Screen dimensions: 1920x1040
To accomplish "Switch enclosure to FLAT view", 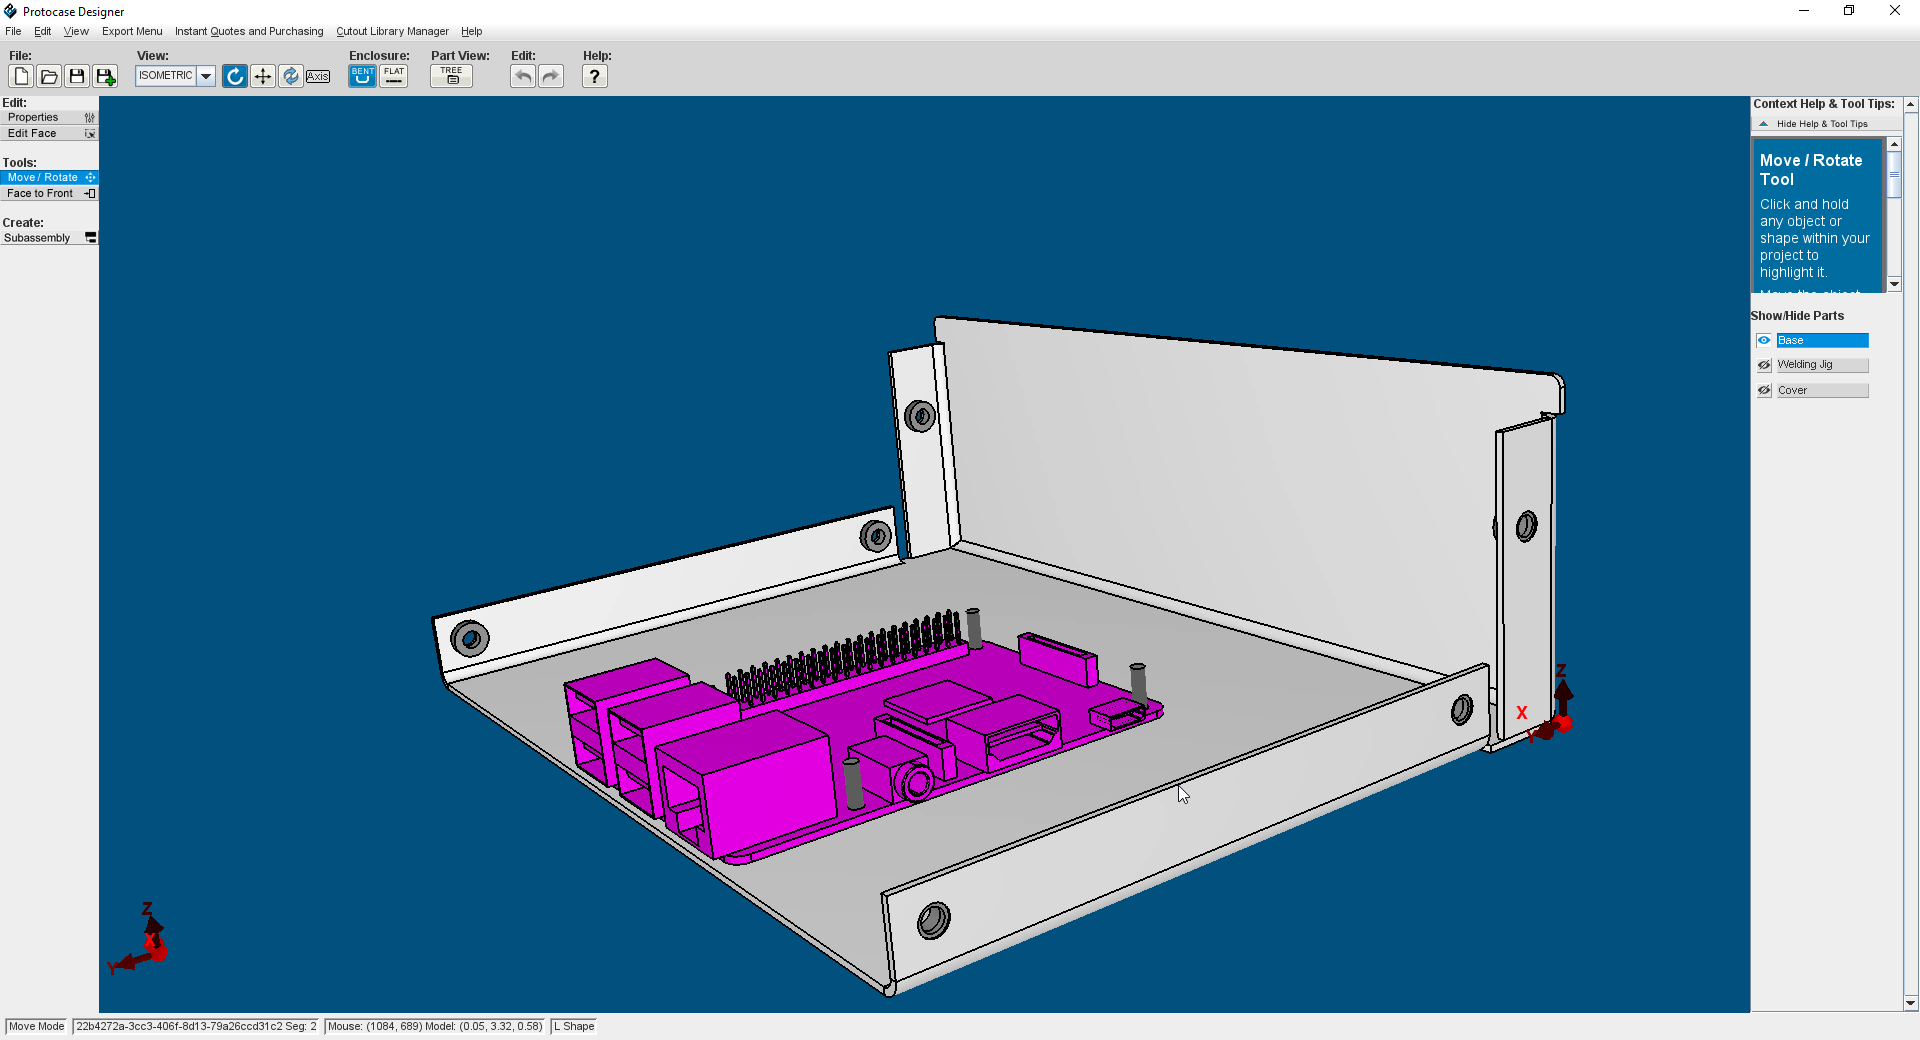I will point(393,75).
